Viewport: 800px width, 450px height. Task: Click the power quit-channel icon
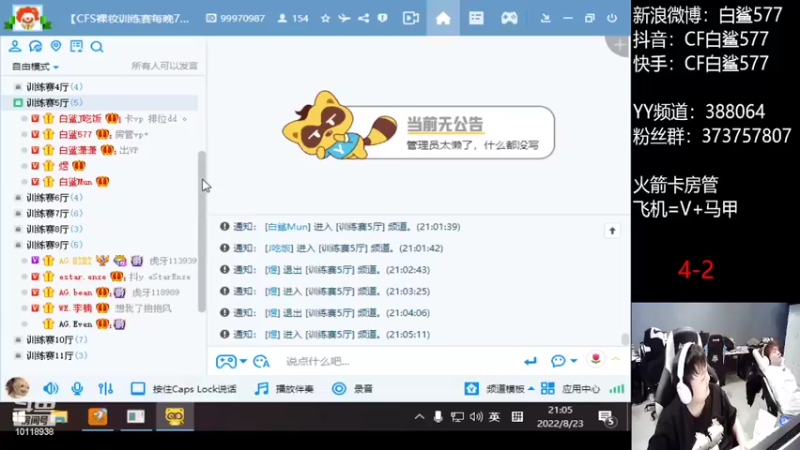coord(612,18)
